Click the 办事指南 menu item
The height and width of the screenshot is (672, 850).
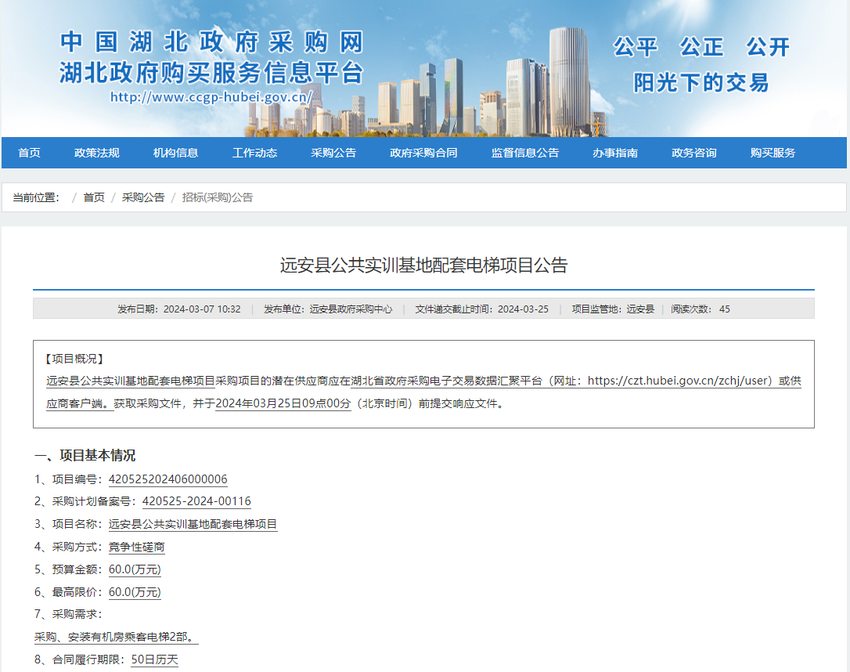click(x=615, y=153)
